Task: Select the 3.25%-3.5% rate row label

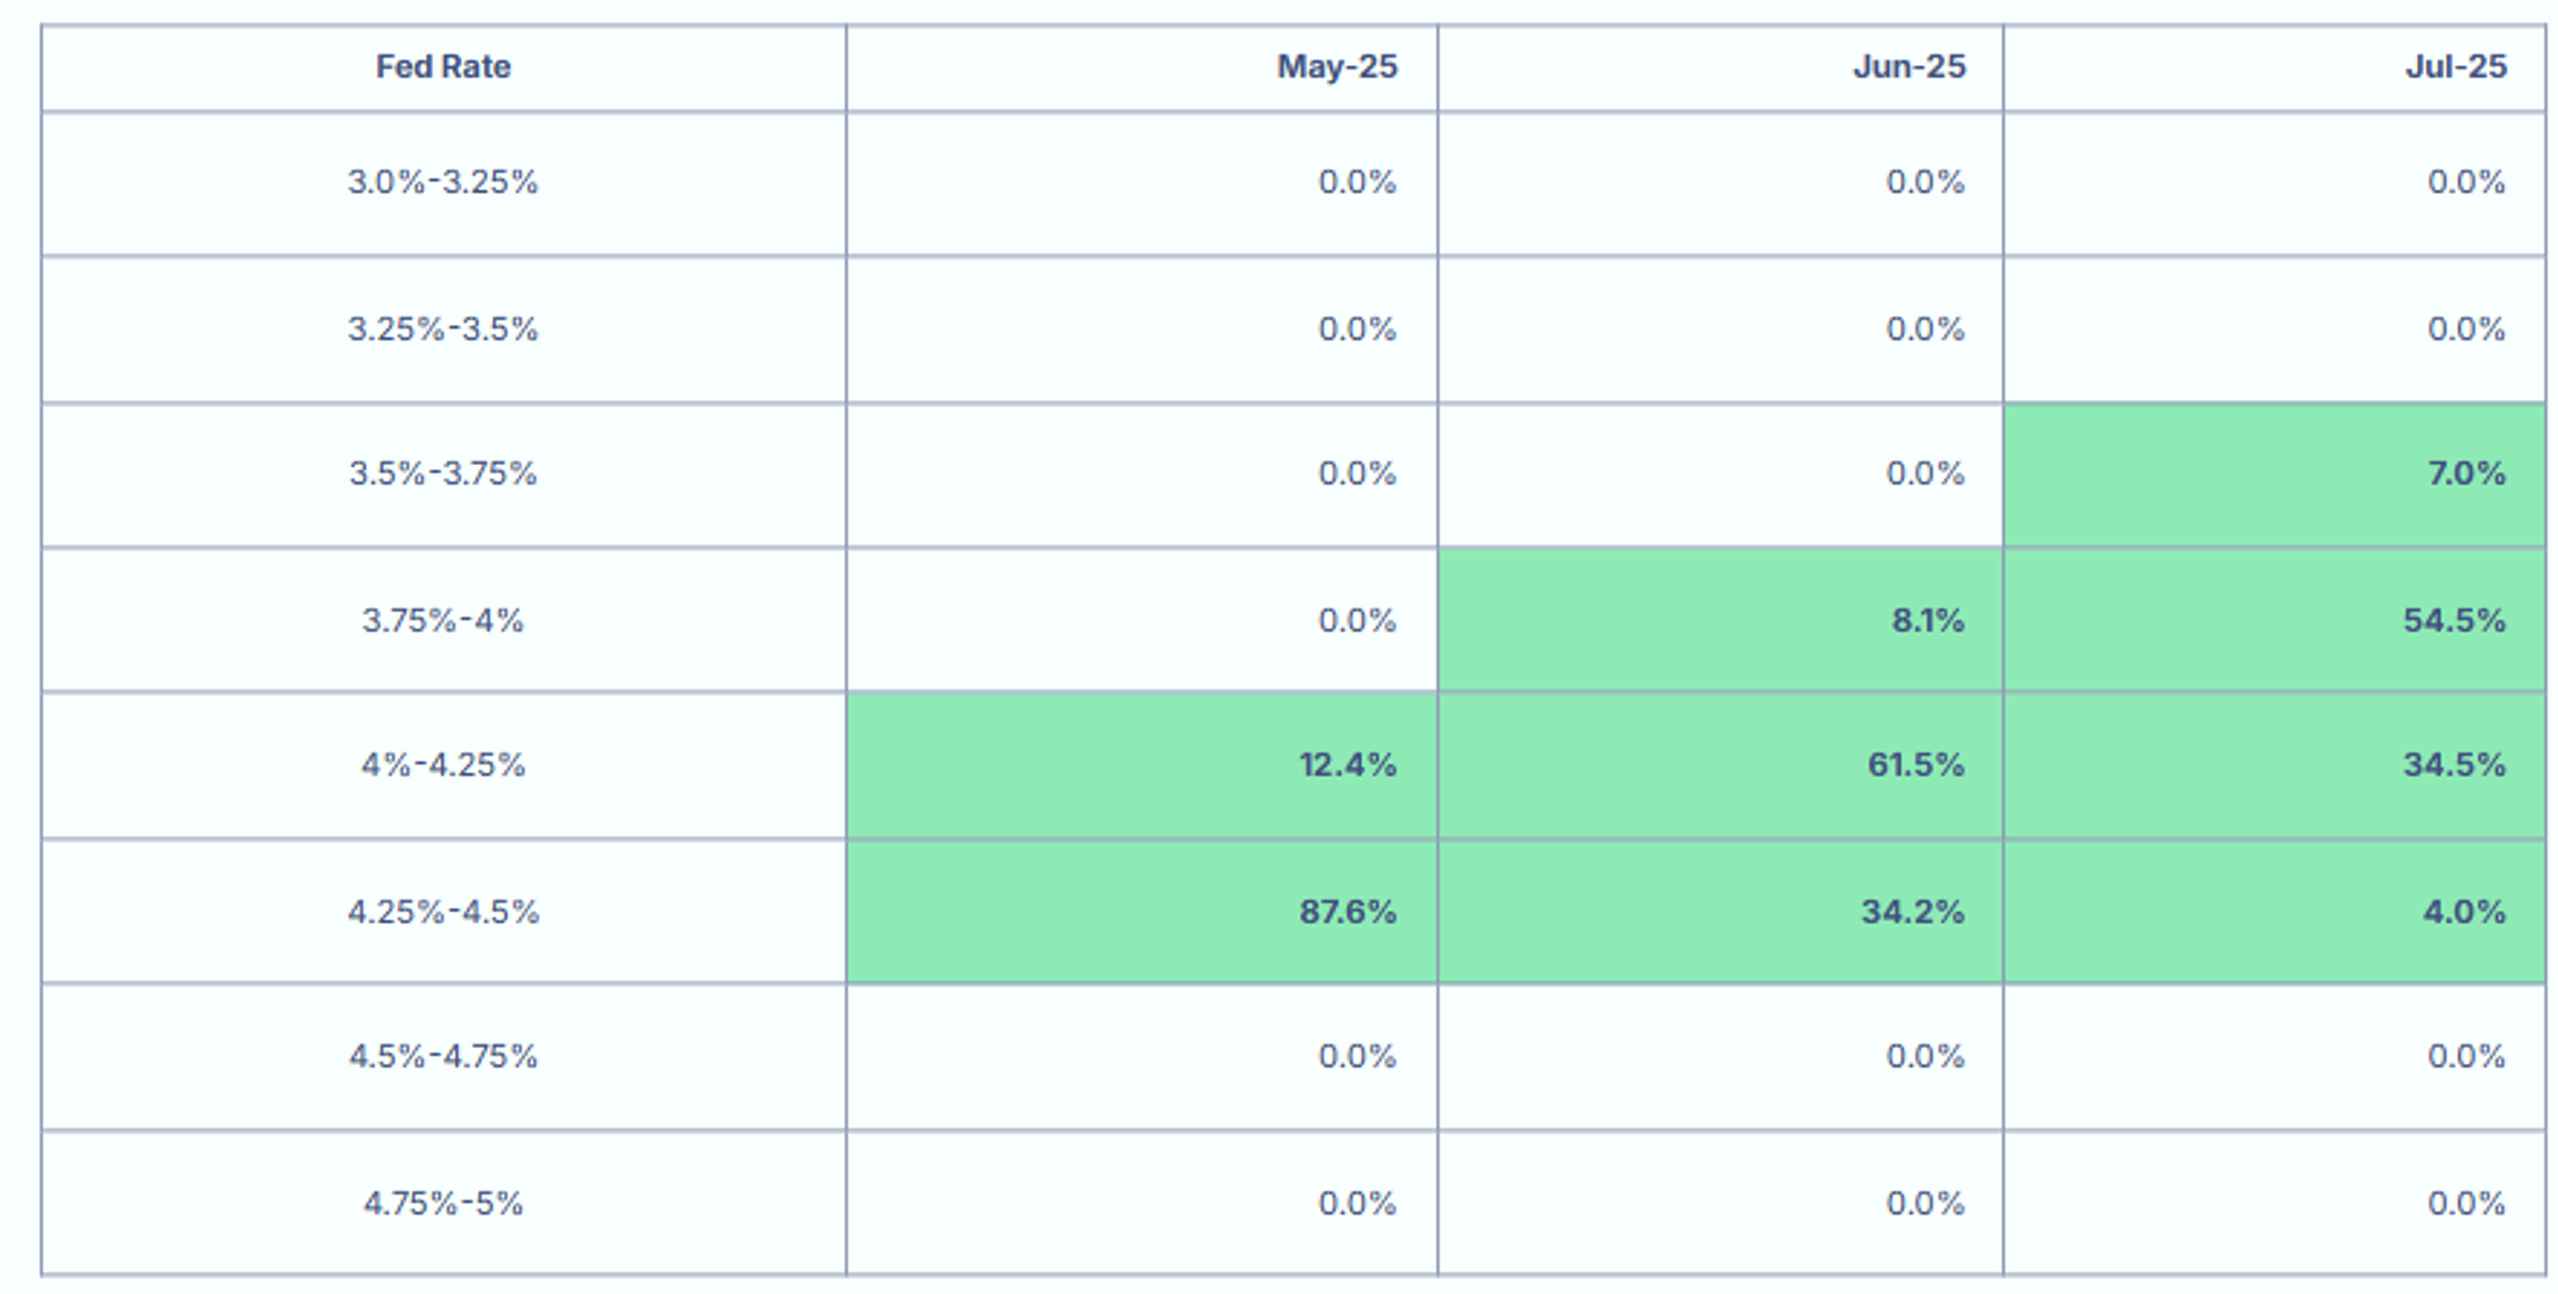Action: coord(443,329)
